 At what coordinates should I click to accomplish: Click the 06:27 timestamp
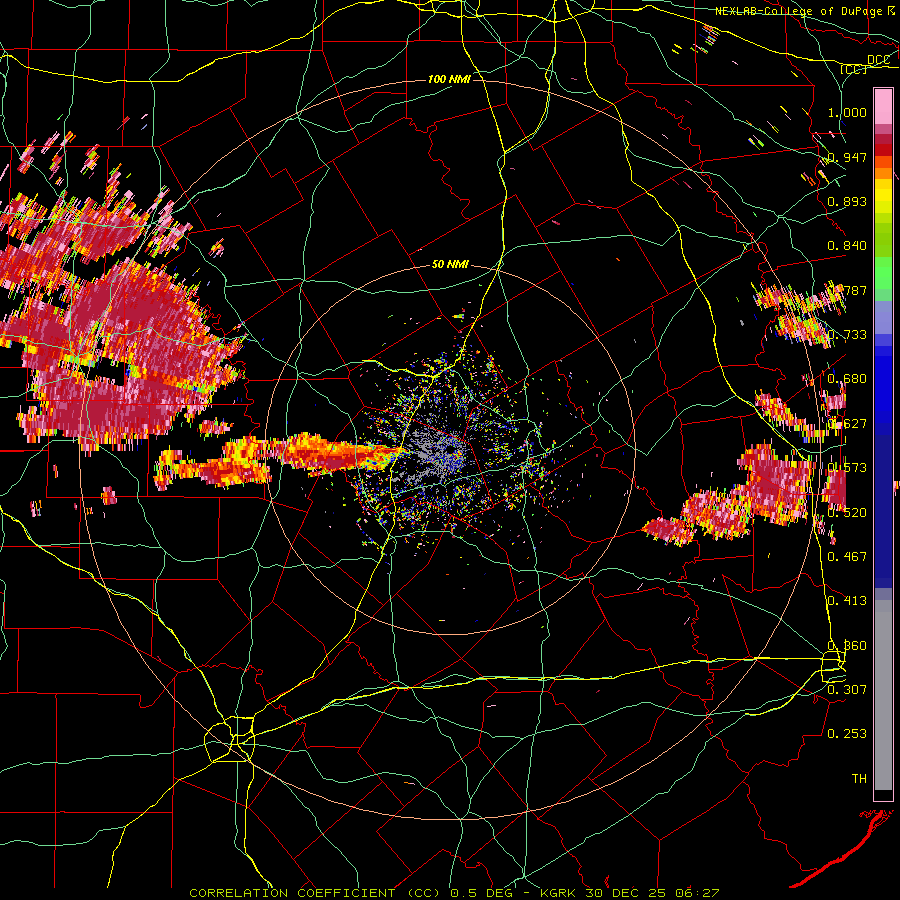pyautogui.click(x=696, y=893)
